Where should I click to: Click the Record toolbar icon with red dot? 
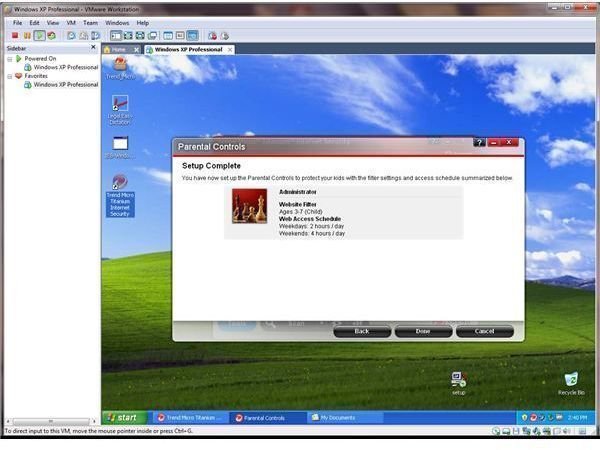[212, 36]
